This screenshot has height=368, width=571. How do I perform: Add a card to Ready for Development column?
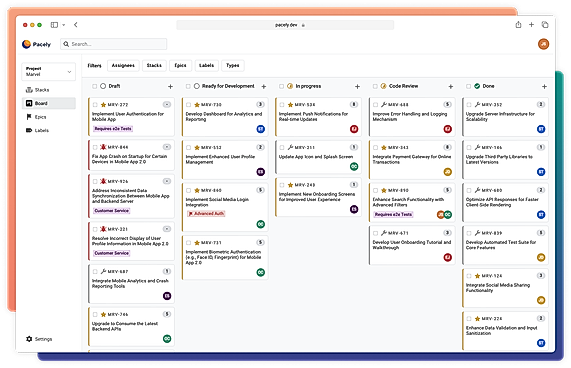tap(264, 87)
